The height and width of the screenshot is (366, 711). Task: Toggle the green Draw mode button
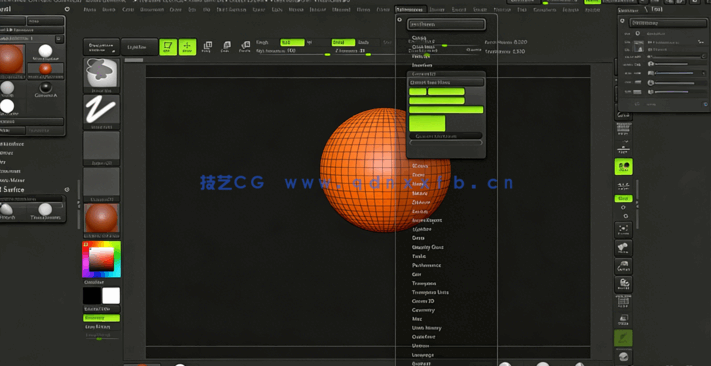[187, 47]
